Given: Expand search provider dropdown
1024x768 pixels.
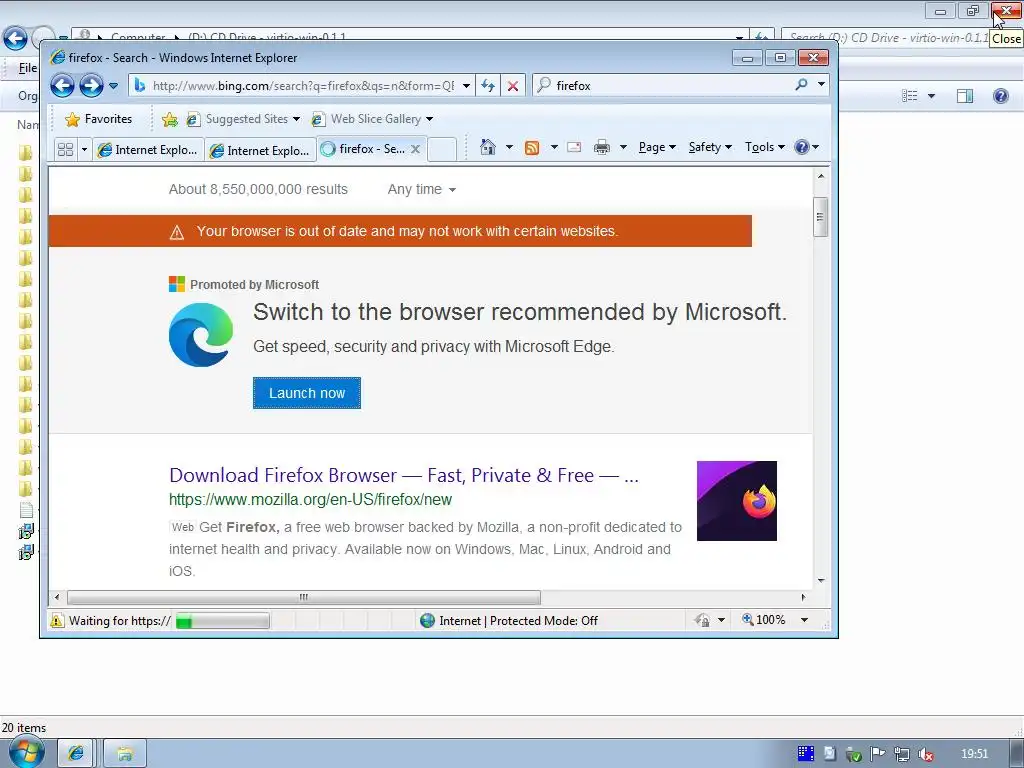Looking at the screenshot, I should coord(821,85).
